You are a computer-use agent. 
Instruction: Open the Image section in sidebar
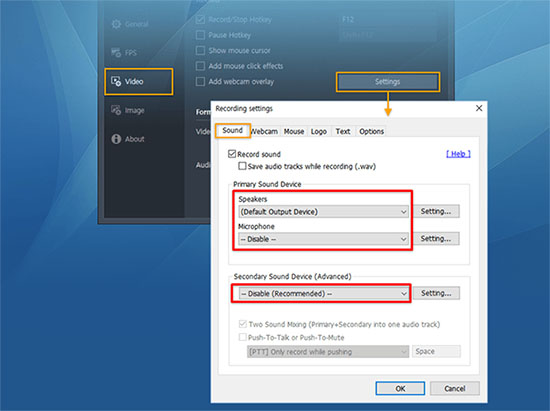coord(128,110)
